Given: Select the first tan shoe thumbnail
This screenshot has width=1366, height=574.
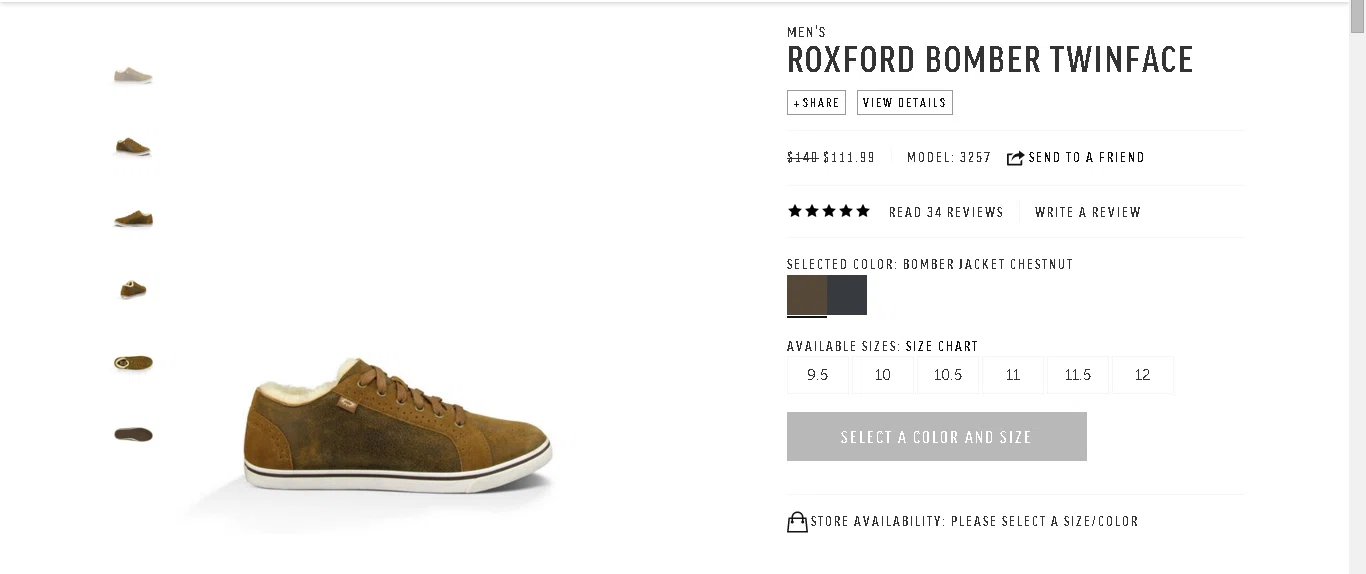Looking at the screenshot, I should (133, 75).
